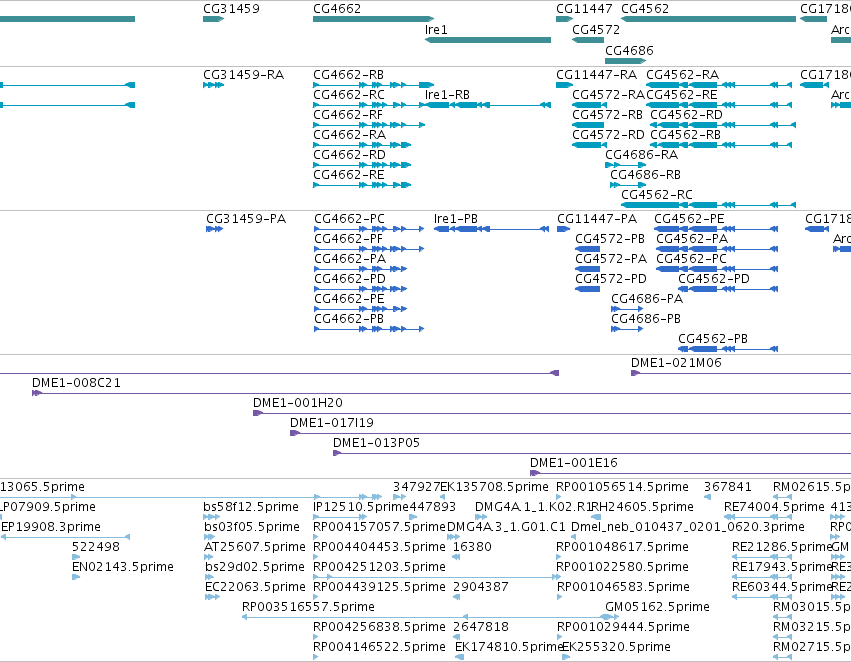Viewport: 851px width, 662px height.
Task: Select EST RP001056514.5prime
Action: (623, 487)
